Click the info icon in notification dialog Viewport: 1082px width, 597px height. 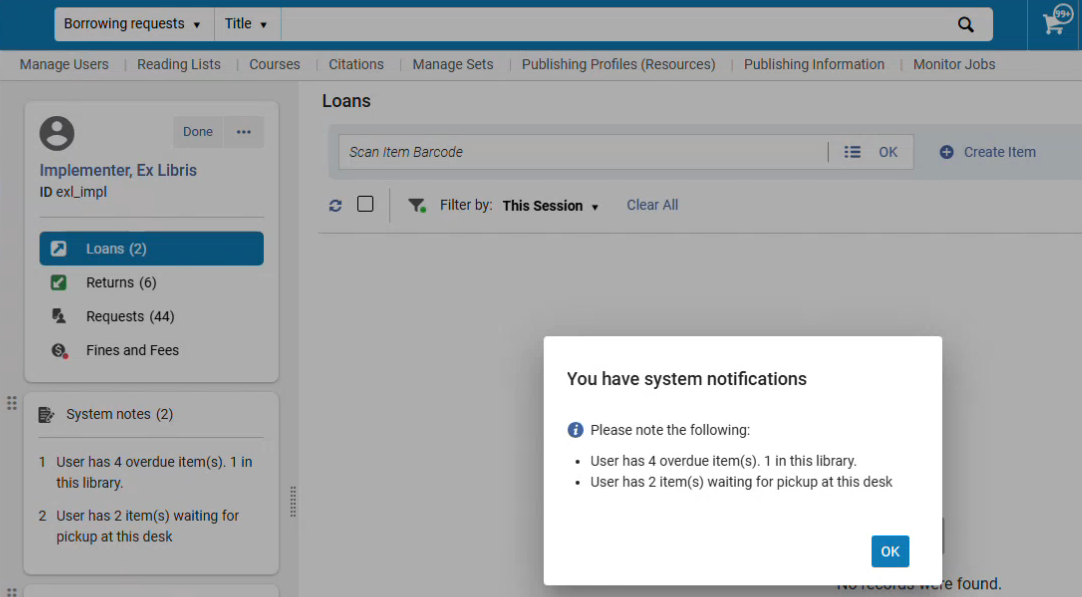(575, 430)
